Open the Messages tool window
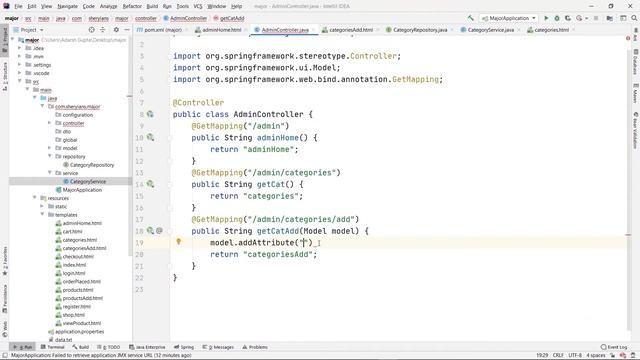 click(x=218, y=347)
